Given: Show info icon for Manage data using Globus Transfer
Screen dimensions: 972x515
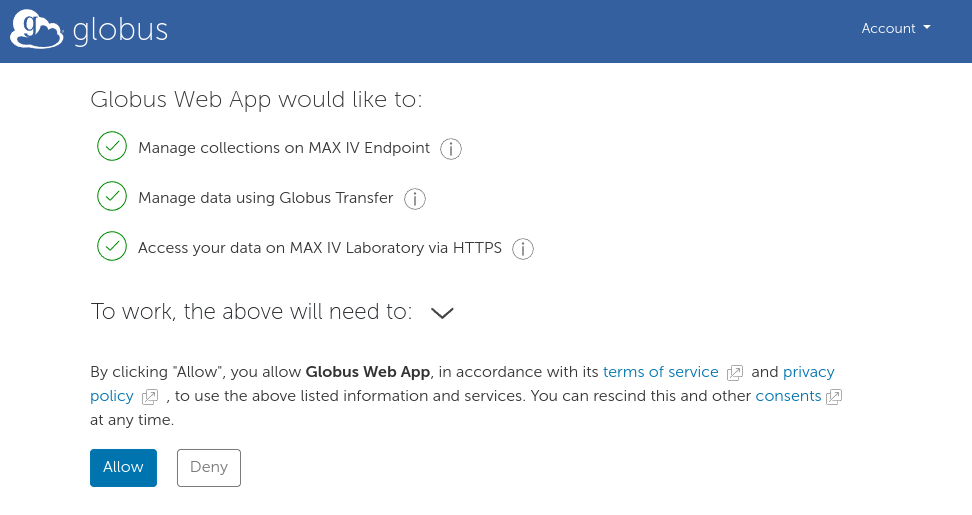Looking at the screenshot, I should [x=414, y=199].
